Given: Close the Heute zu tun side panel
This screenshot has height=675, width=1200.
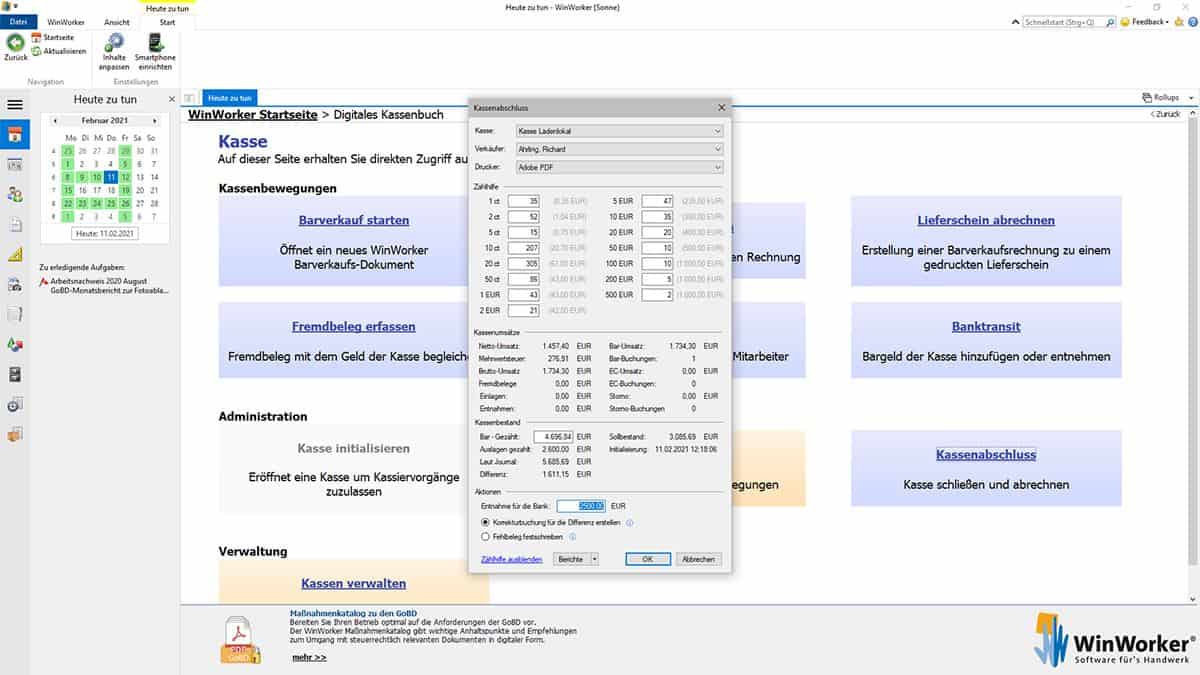Looking at the screenshot, I should [171, 99].
